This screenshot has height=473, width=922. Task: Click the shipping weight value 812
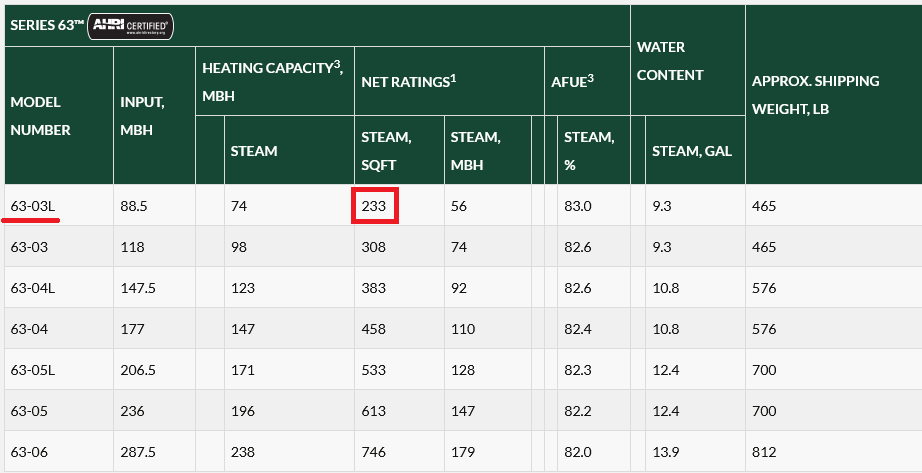tap(764, 452)
